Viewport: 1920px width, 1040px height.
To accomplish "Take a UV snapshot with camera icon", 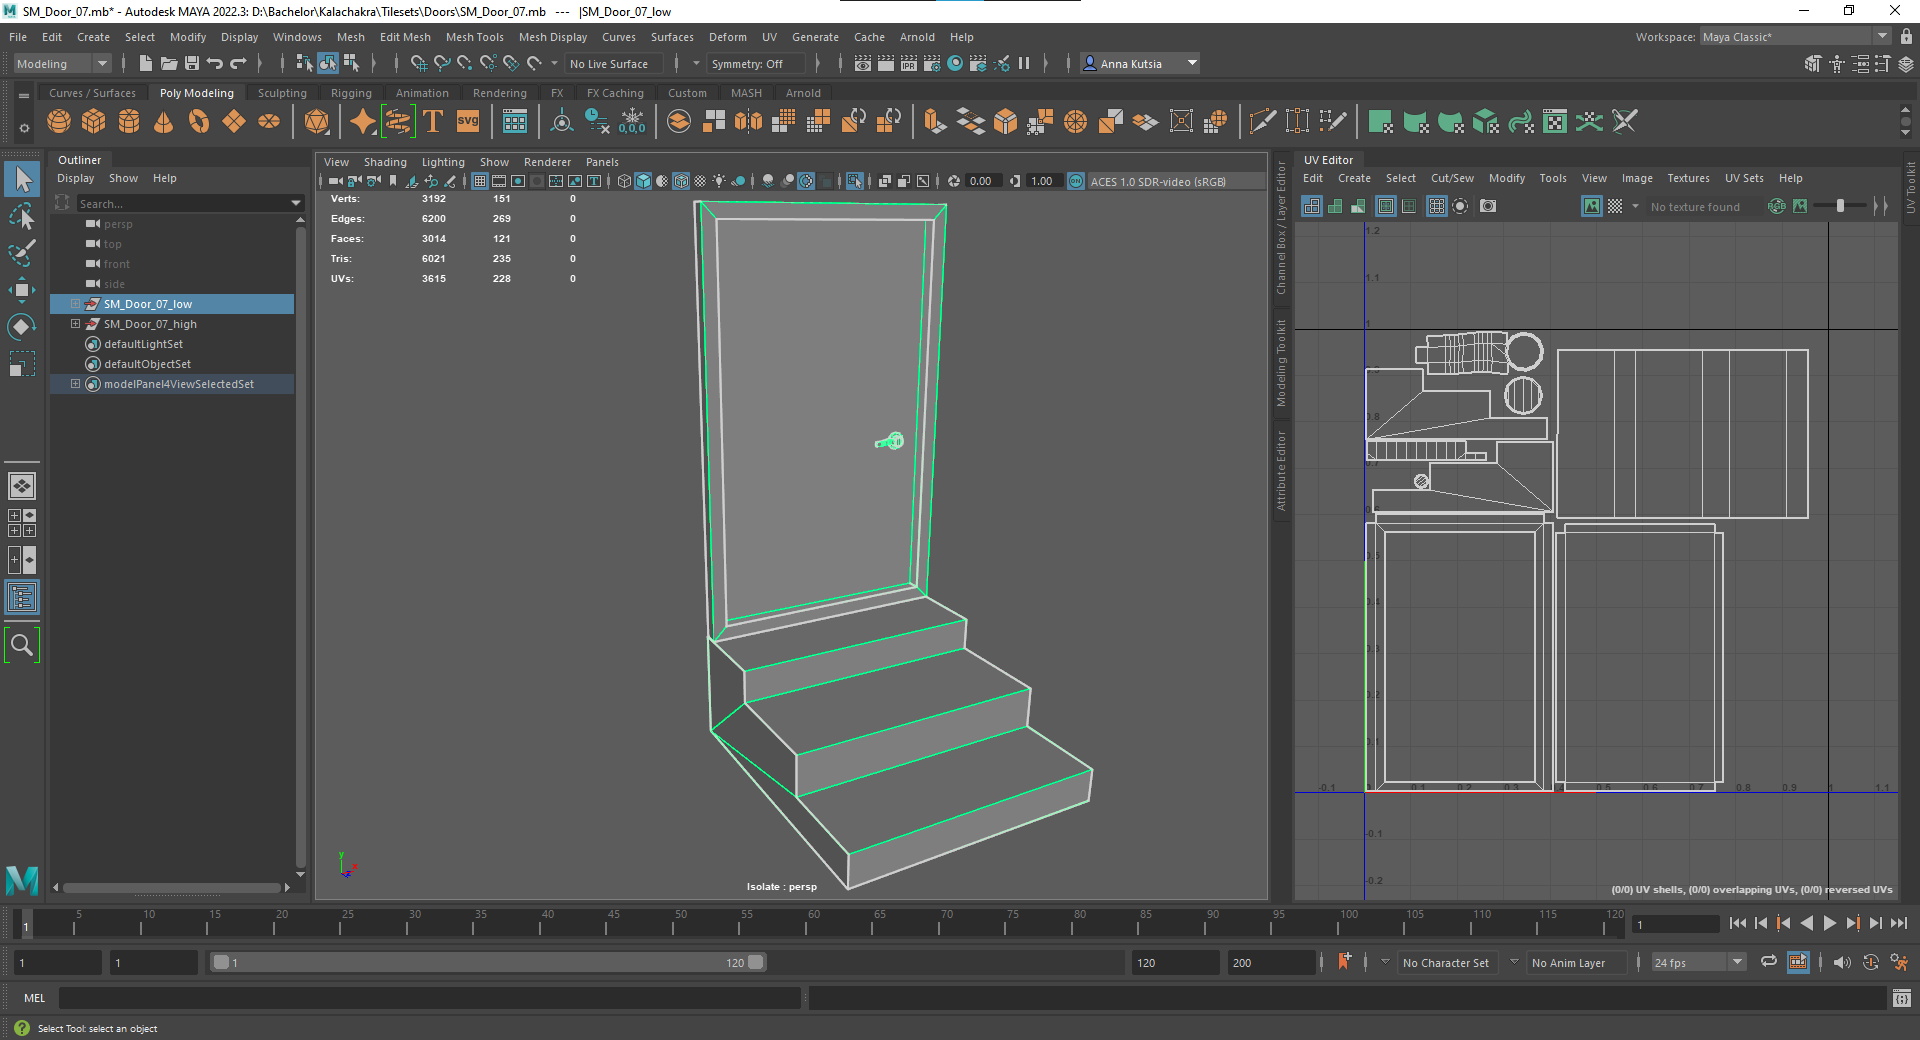I will point(1488,206).
